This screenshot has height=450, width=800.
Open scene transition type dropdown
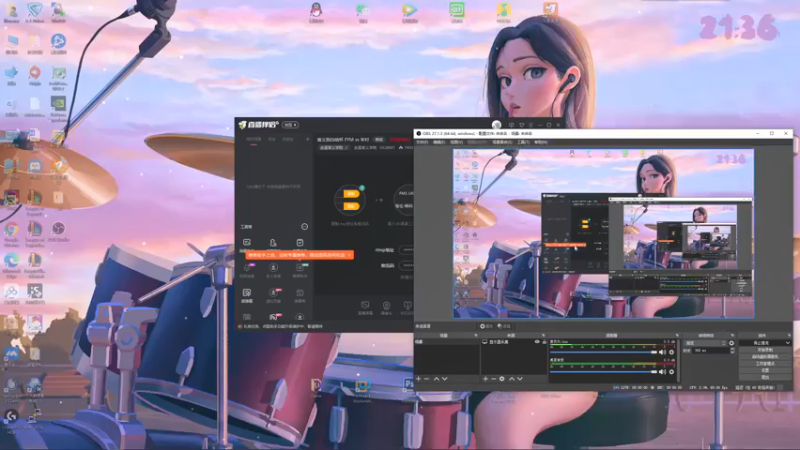pyautogui.click(x=706, y=343)
